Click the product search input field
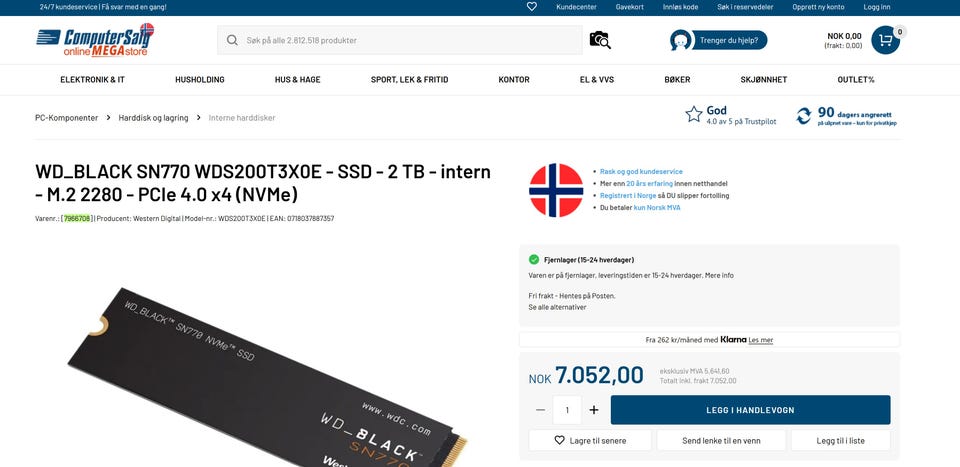This screenshot has height=467, width=960. pos(400,40)
